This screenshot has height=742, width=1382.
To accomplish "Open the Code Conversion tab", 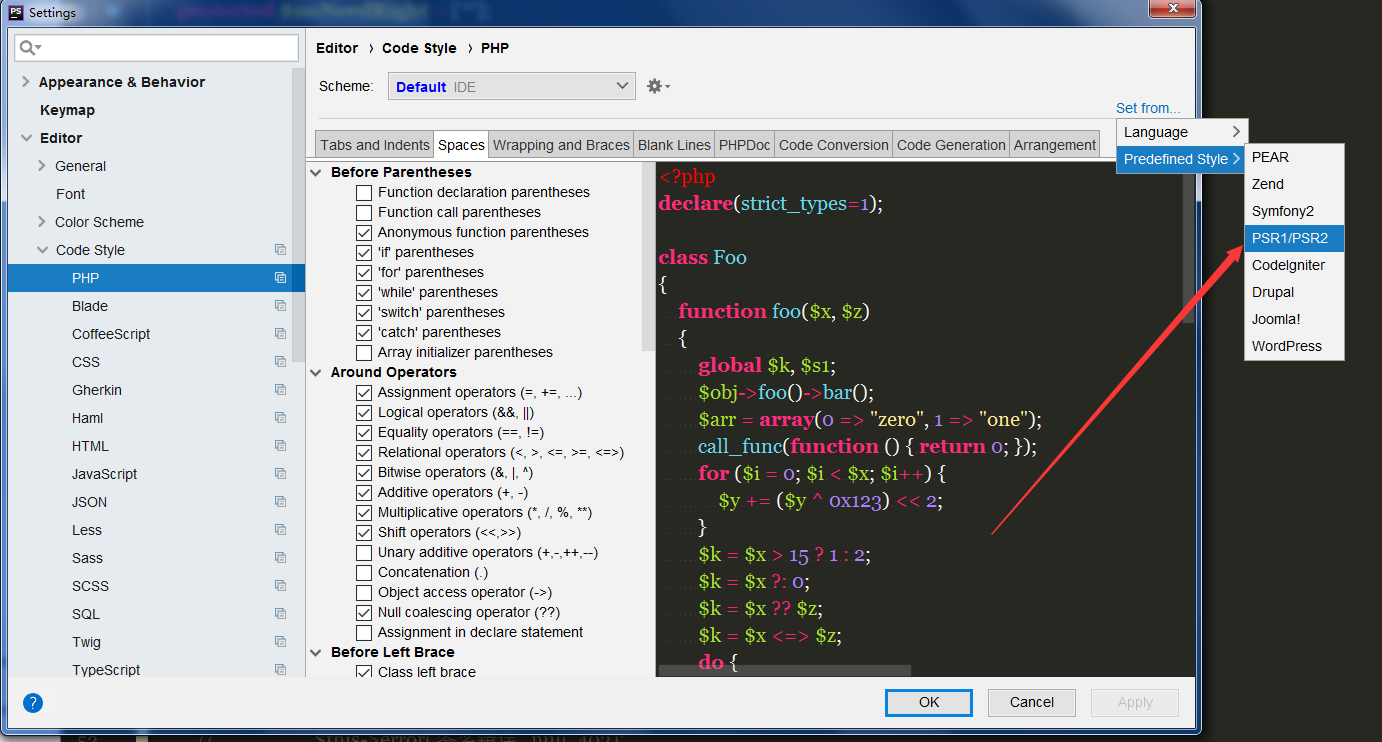I will 834,145.
